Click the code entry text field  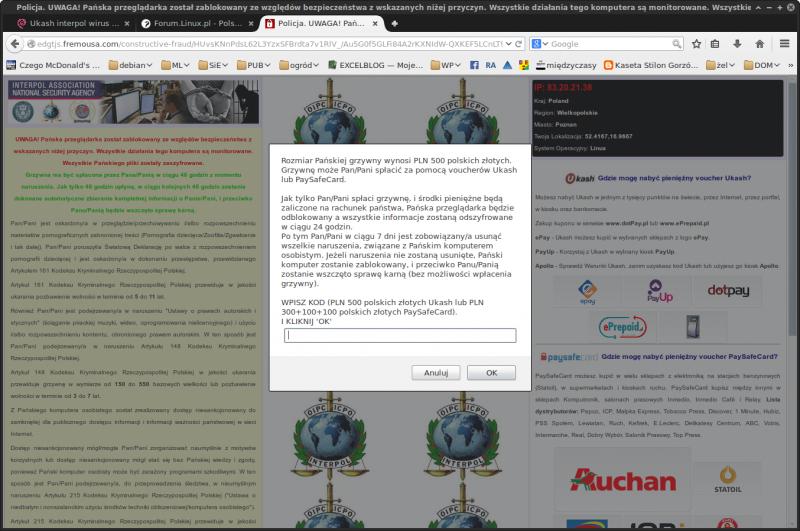[x=399, y=336]
